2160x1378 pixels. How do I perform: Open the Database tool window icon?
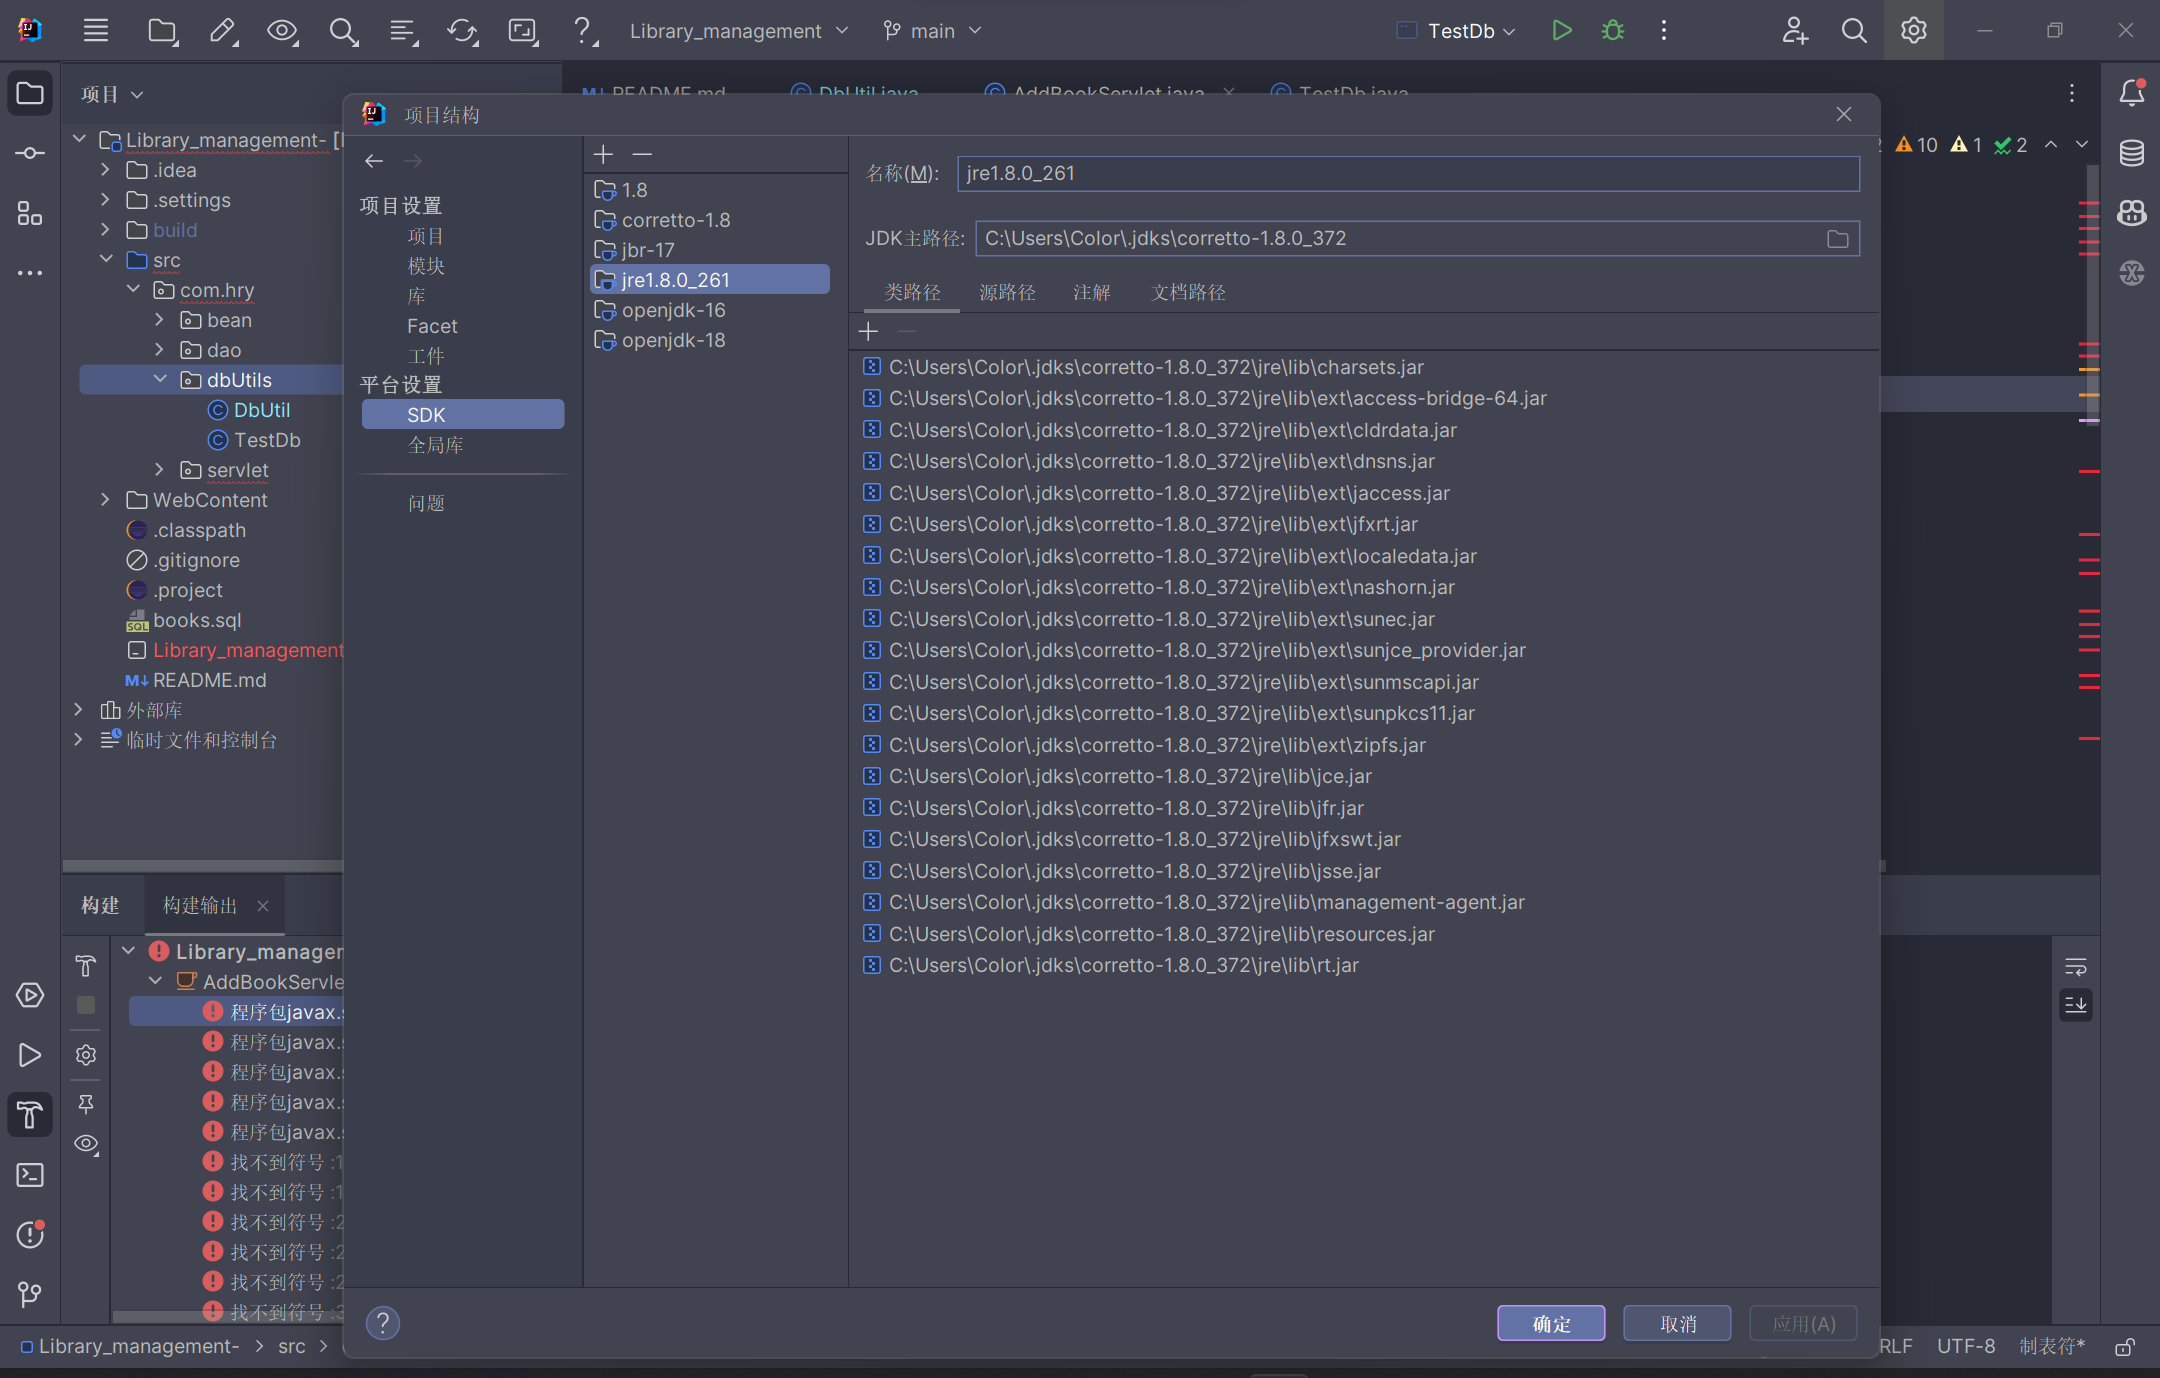[2131, 153]
